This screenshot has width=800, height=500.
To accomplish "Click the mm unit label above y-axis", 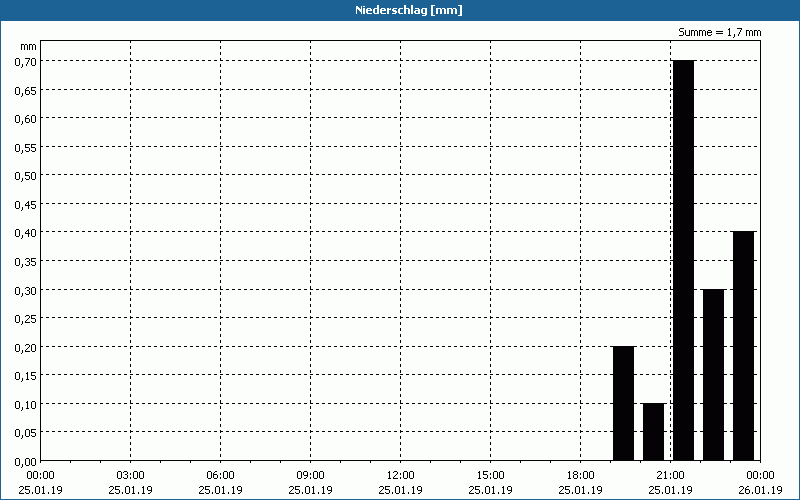I will [28, 47].
